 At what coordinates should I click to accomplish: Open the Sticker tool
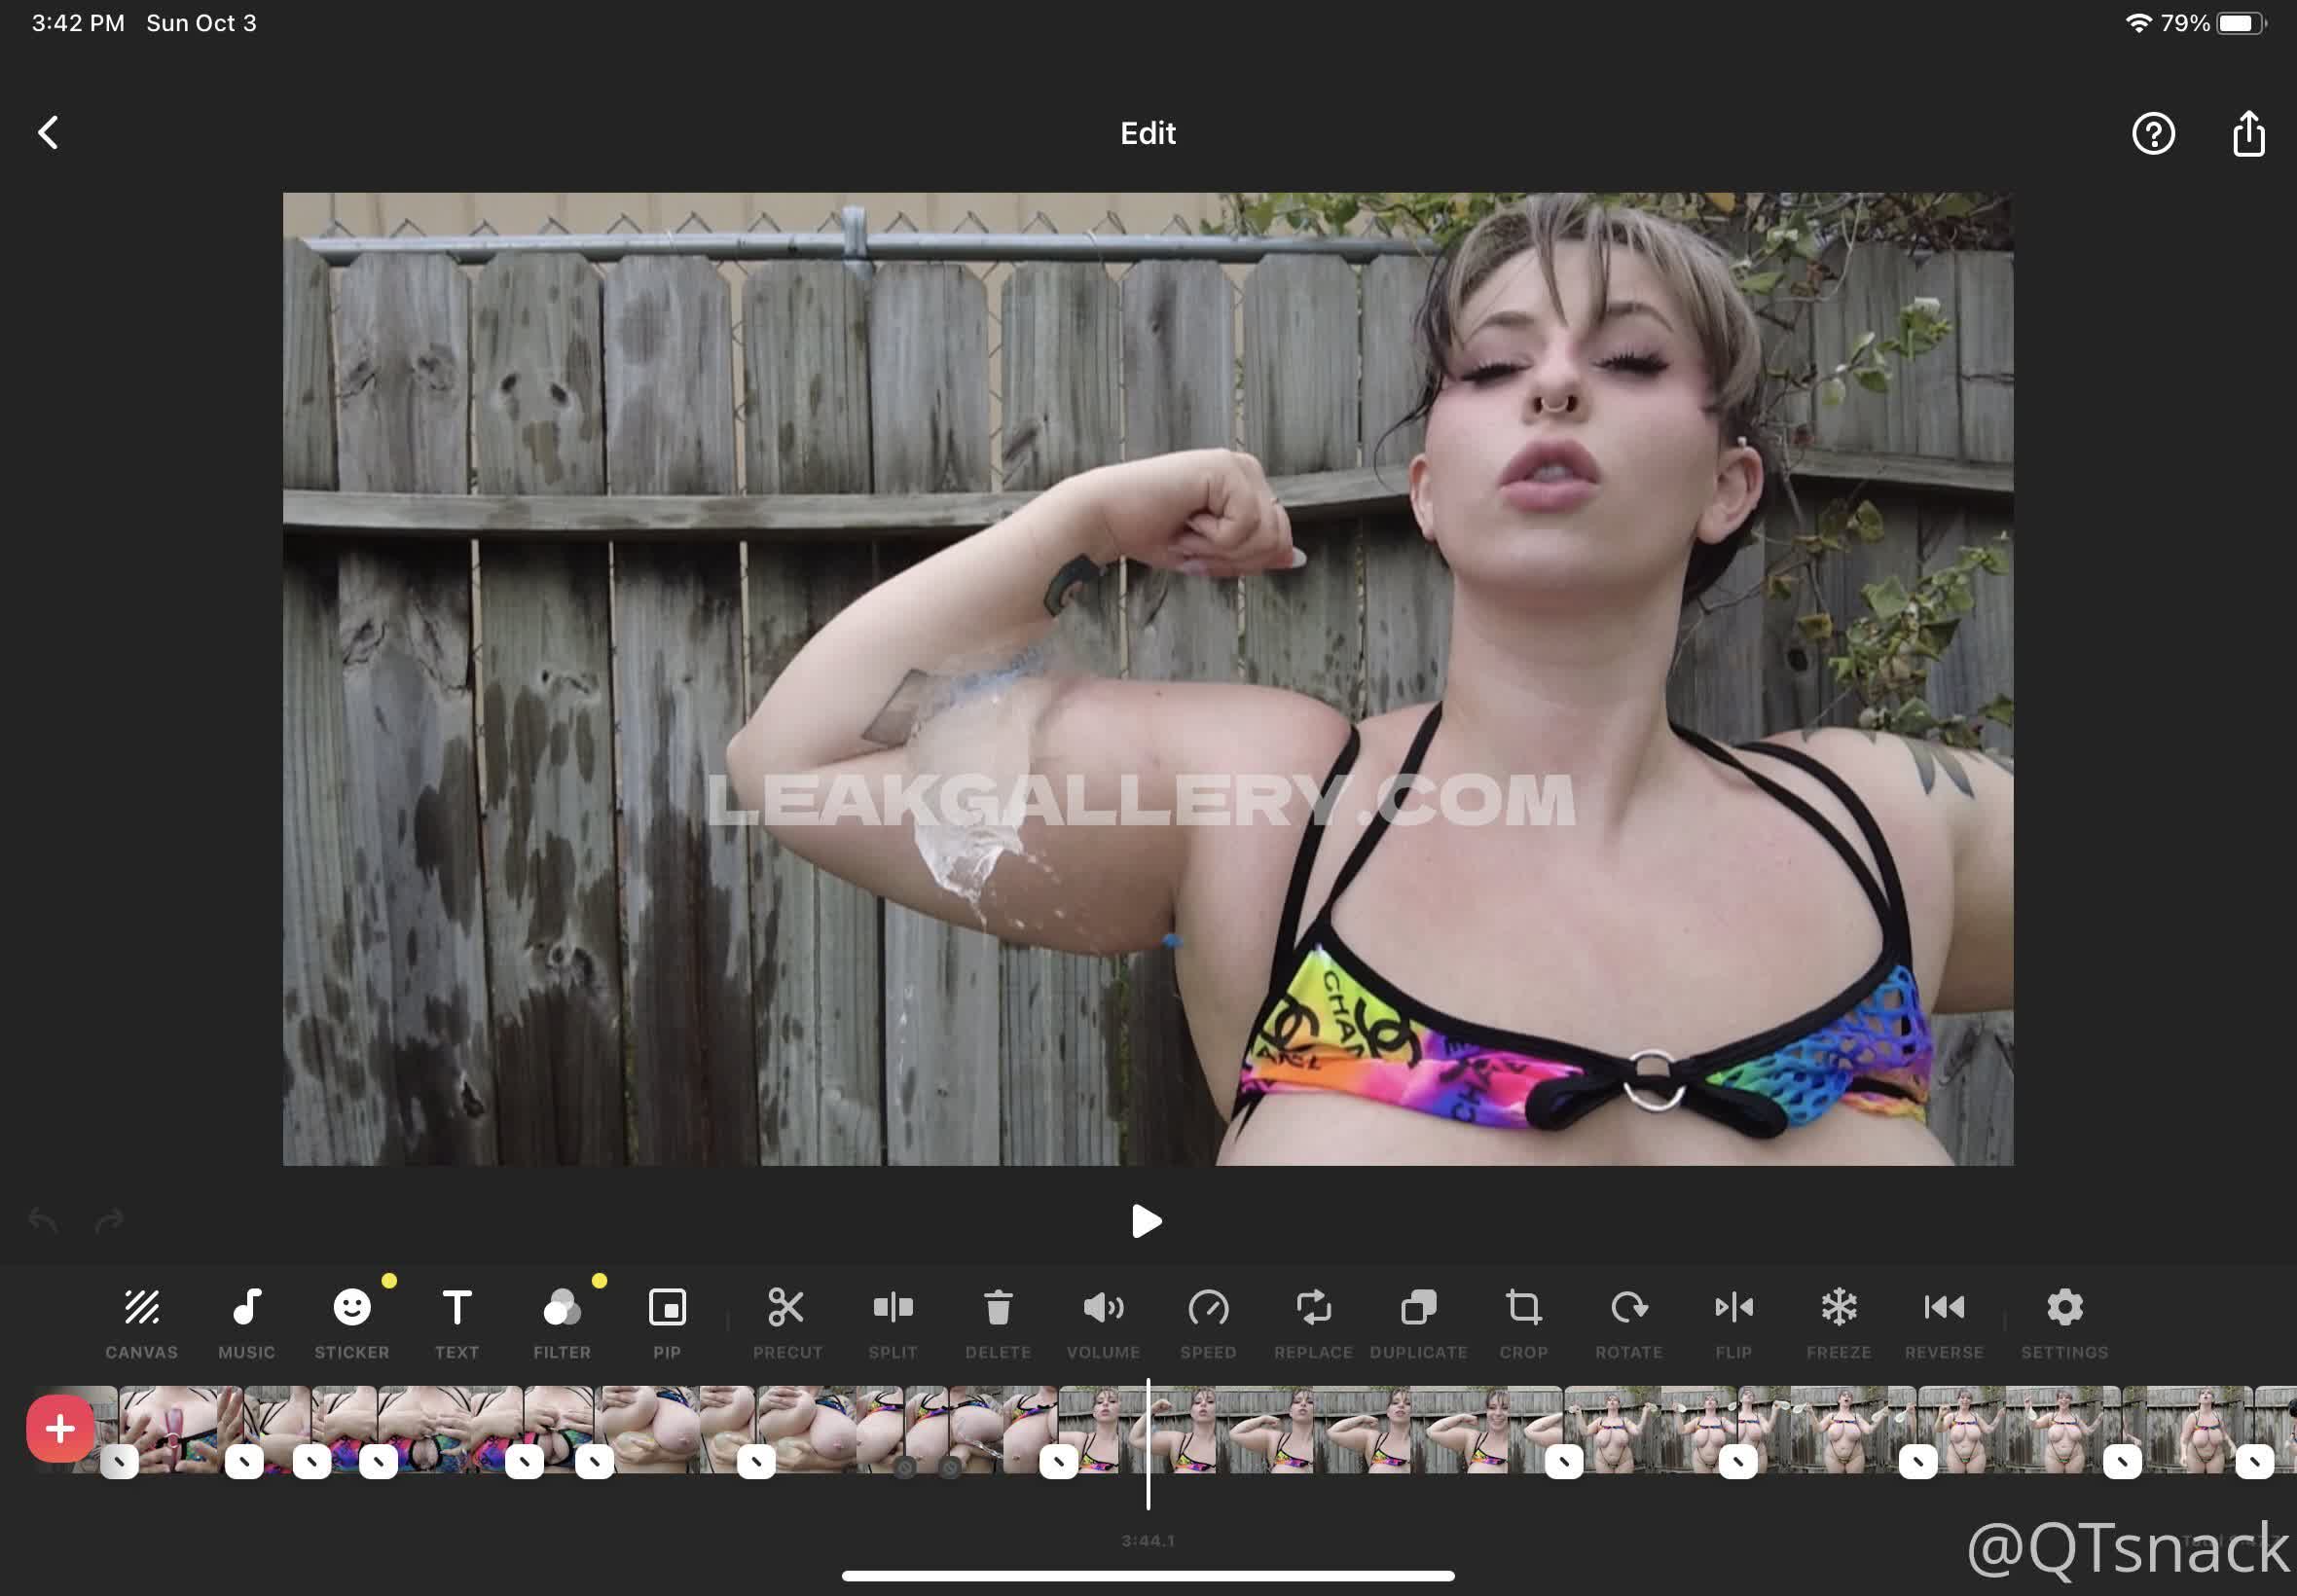(352, 1323)
